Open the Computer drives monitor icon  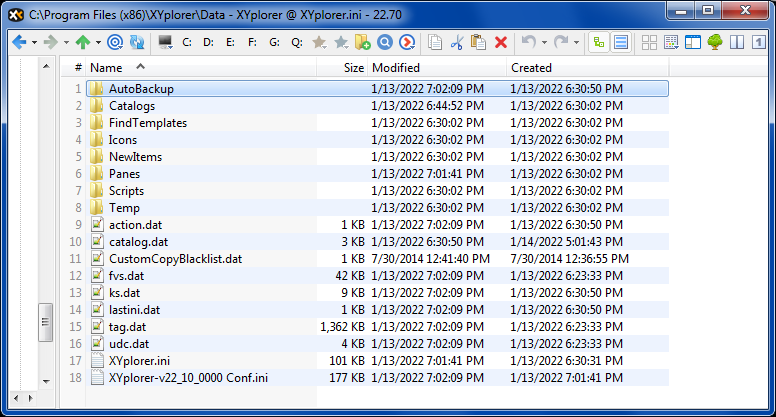pos(165,42)
